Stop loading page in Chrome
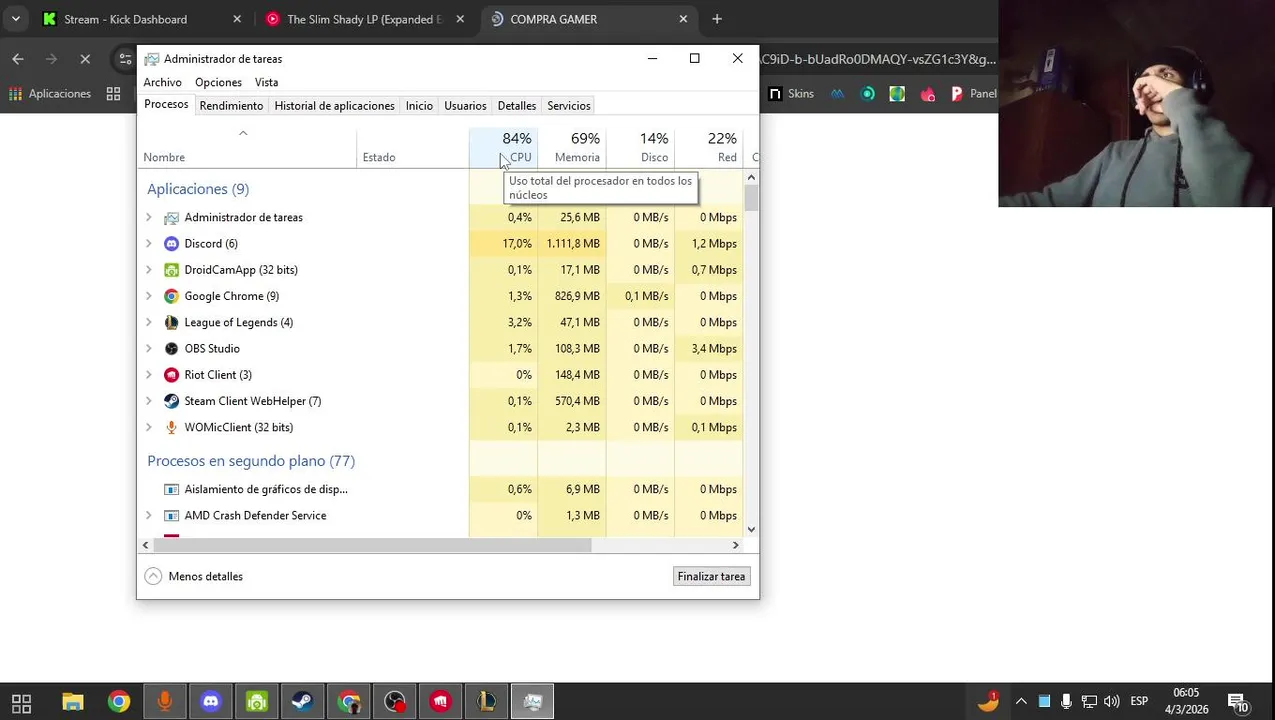1275x720 pixels. coord(85,60)
